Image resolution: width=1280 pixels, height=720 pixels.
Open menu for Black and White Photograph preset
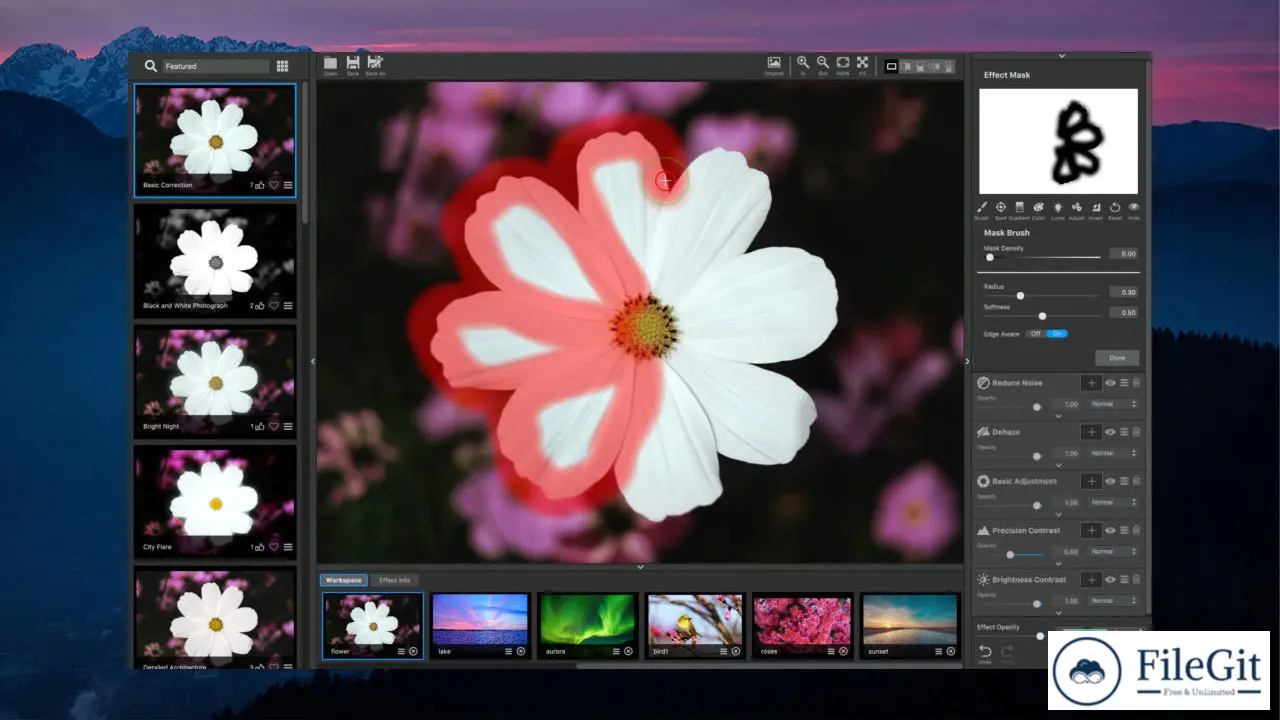point(288,306)
